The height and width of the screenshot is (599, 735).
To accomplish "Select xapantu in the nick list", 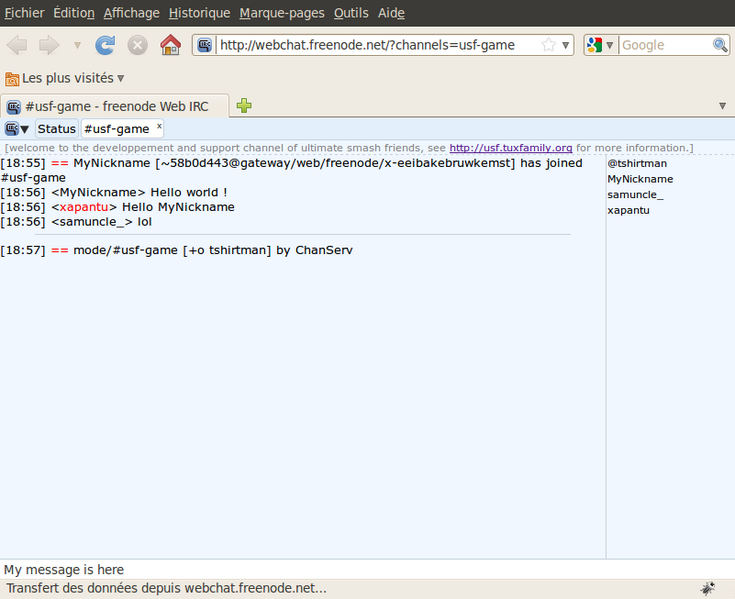I will tap(629, 210).
